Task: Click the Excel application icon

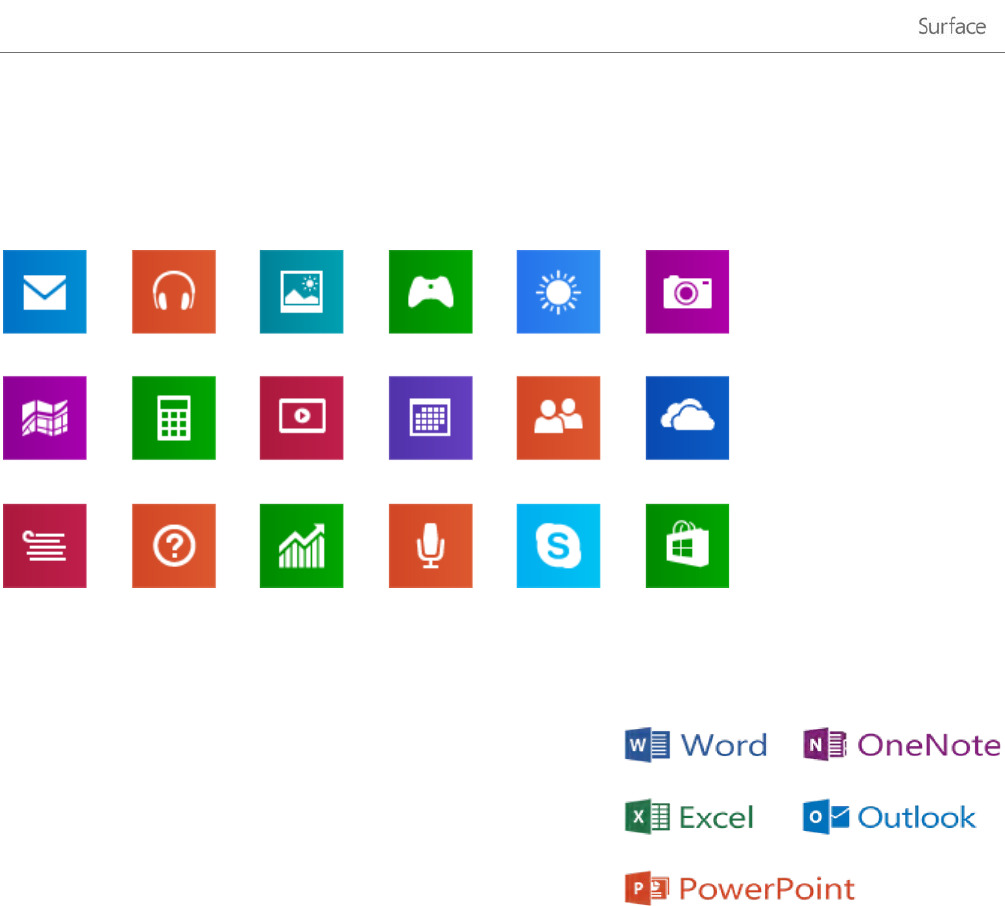Action: (647, 817)
